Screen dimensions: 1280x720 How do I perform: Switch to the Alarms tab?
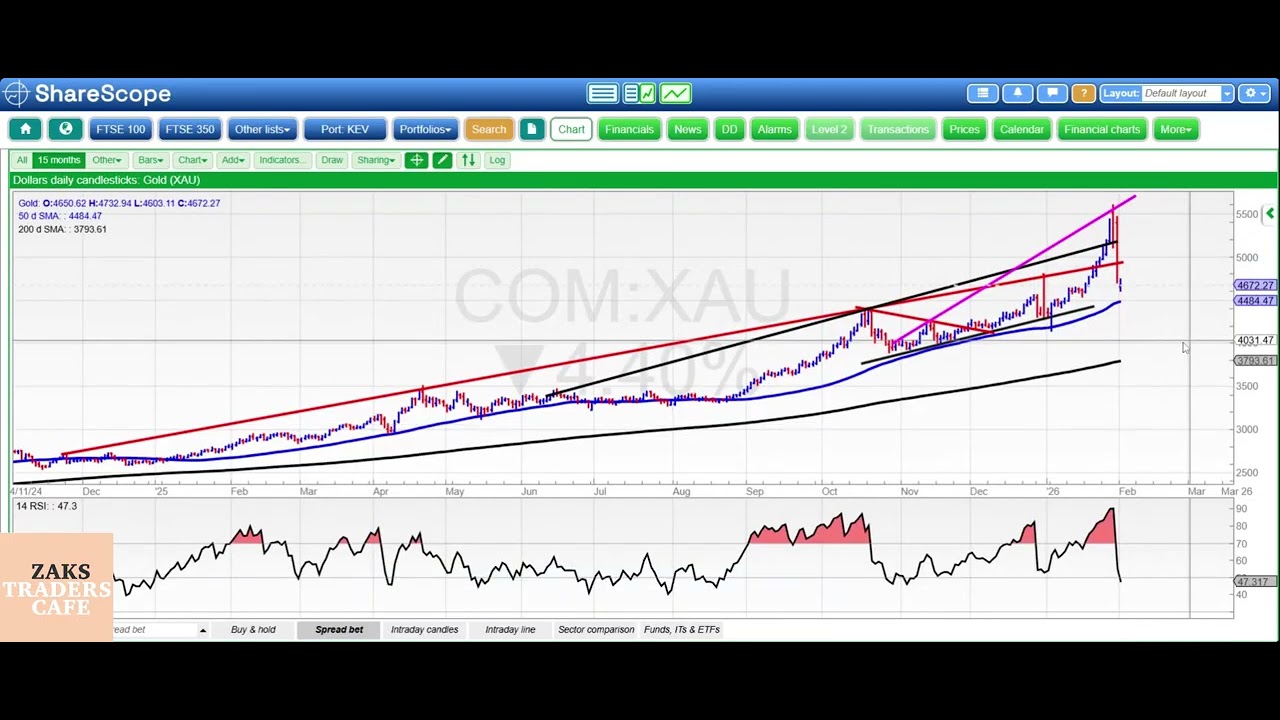point(775,129)
